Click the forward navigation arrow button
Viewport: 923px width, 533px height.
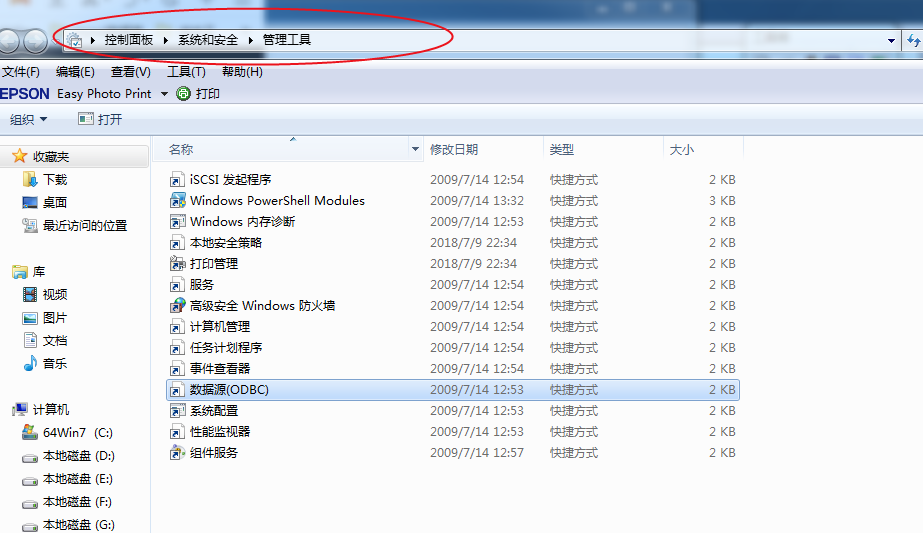tap(35, 41)
